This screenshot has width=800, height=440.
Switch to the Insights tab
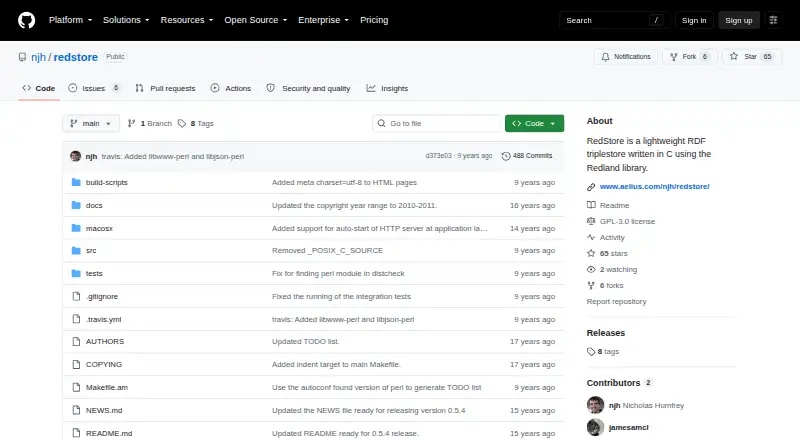tap(387, 88)
